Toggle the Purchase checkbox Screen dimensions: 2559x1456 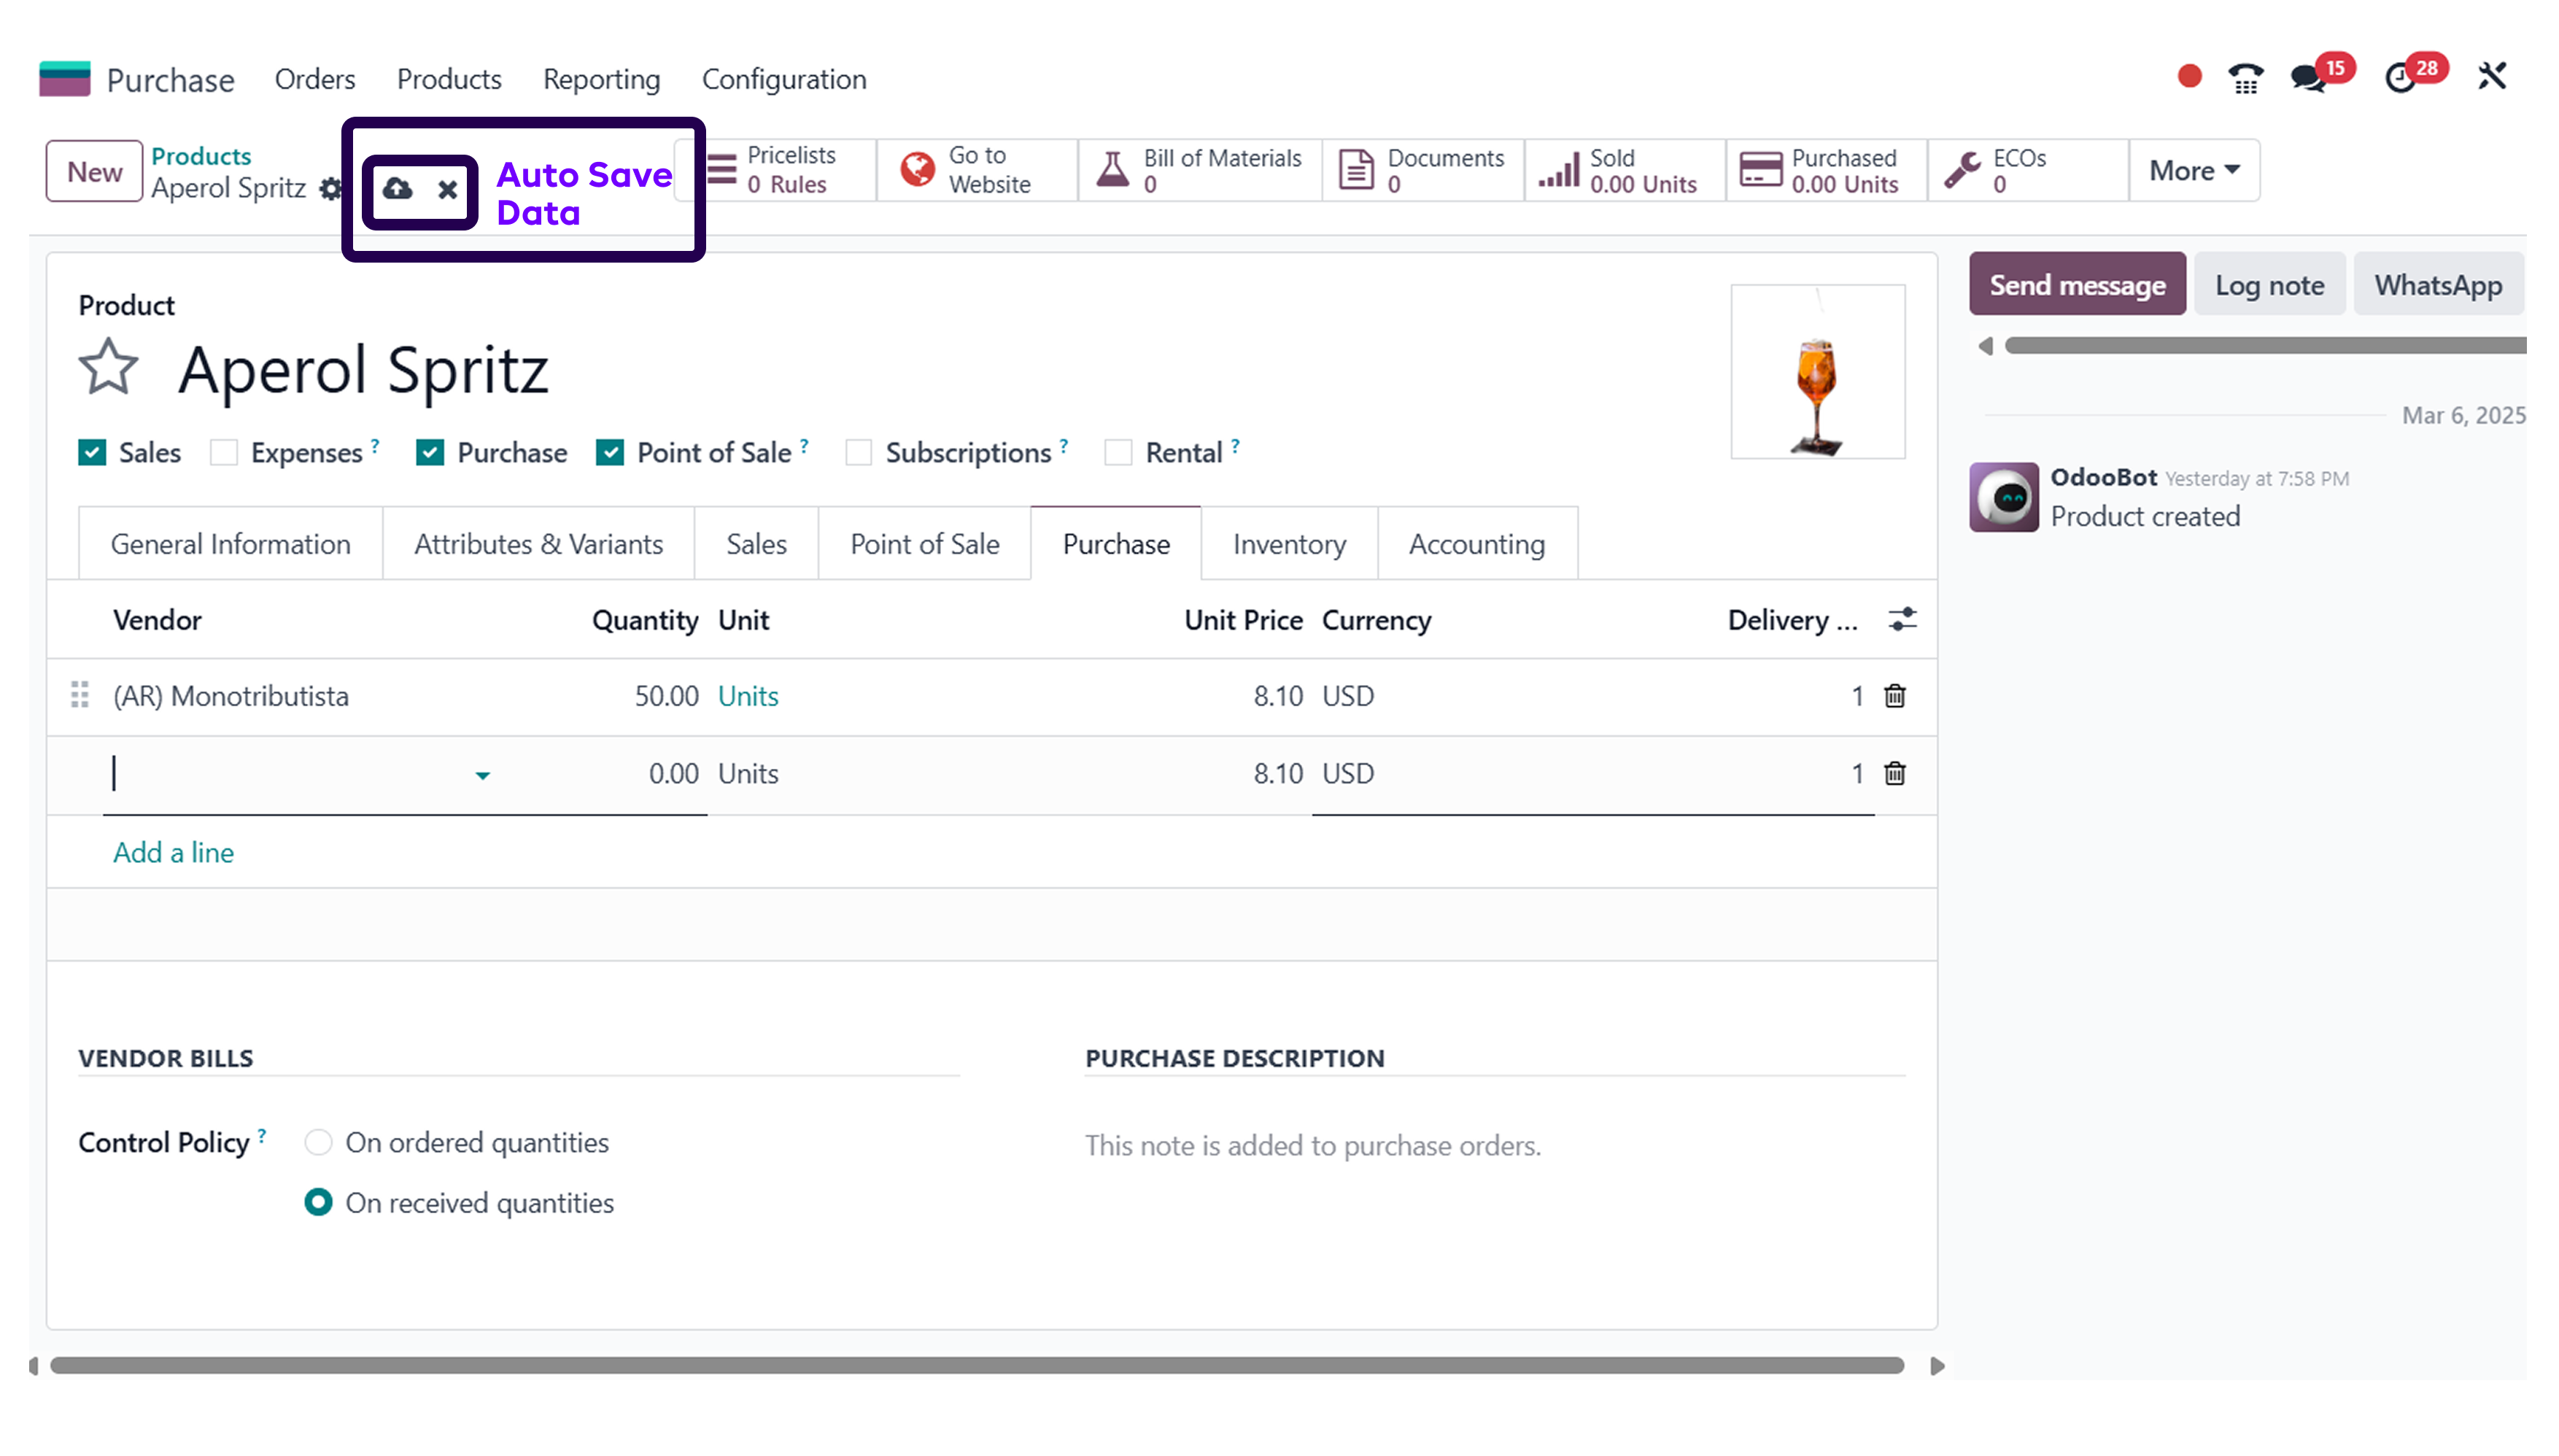pos(430,453)
